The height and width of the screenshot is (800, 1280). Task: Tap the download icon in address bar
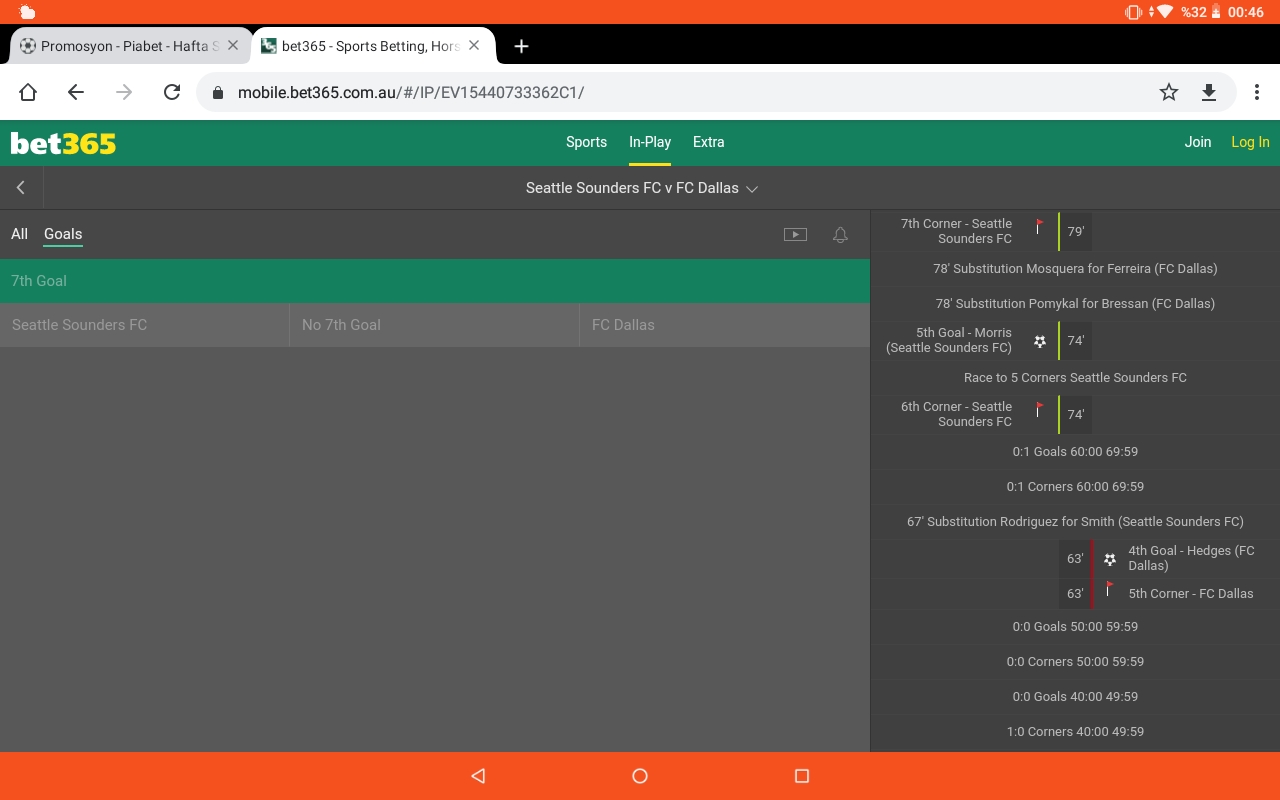click(x=1209, y=92)
